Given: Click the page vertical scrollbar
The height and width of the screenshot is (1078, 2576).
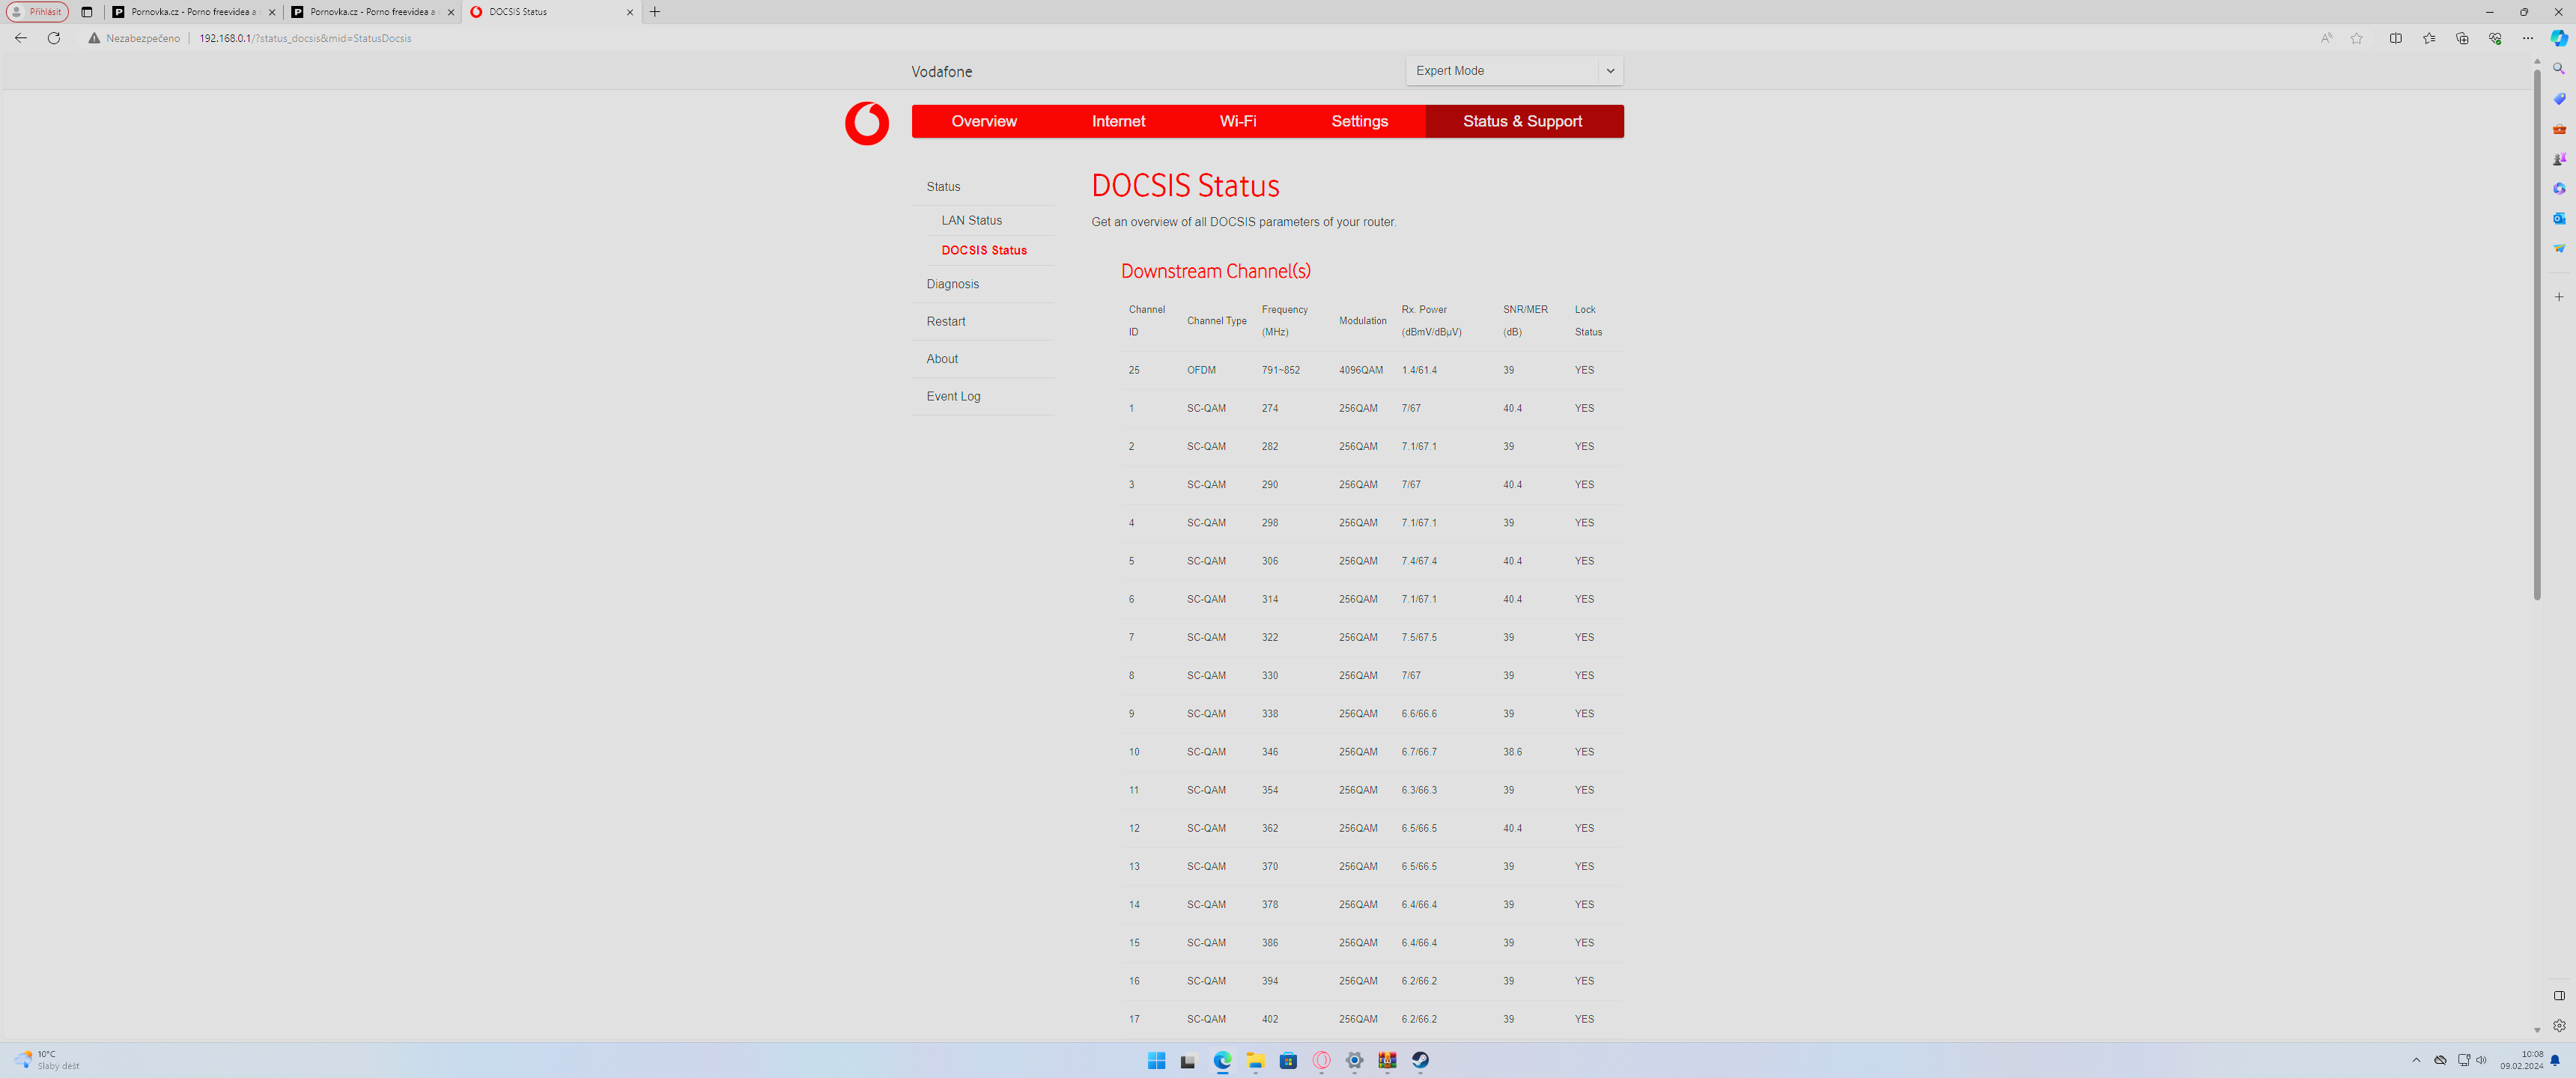Looking at the screenshot, I should [2536, 330].
